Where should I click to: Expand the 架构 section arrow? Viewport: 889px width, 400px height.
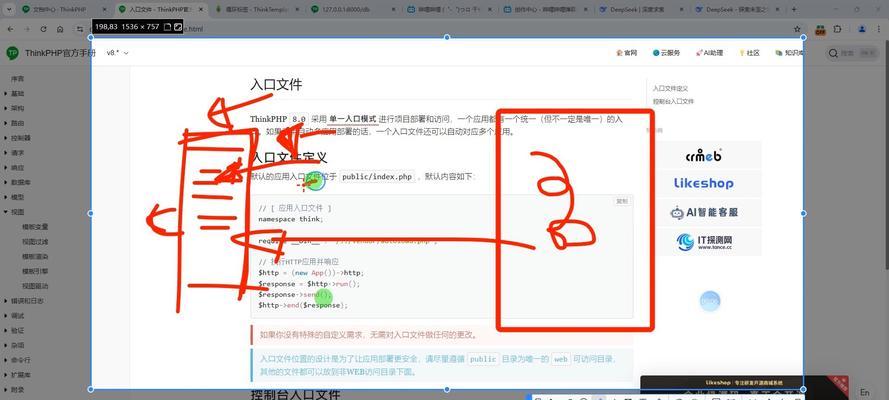6,108
